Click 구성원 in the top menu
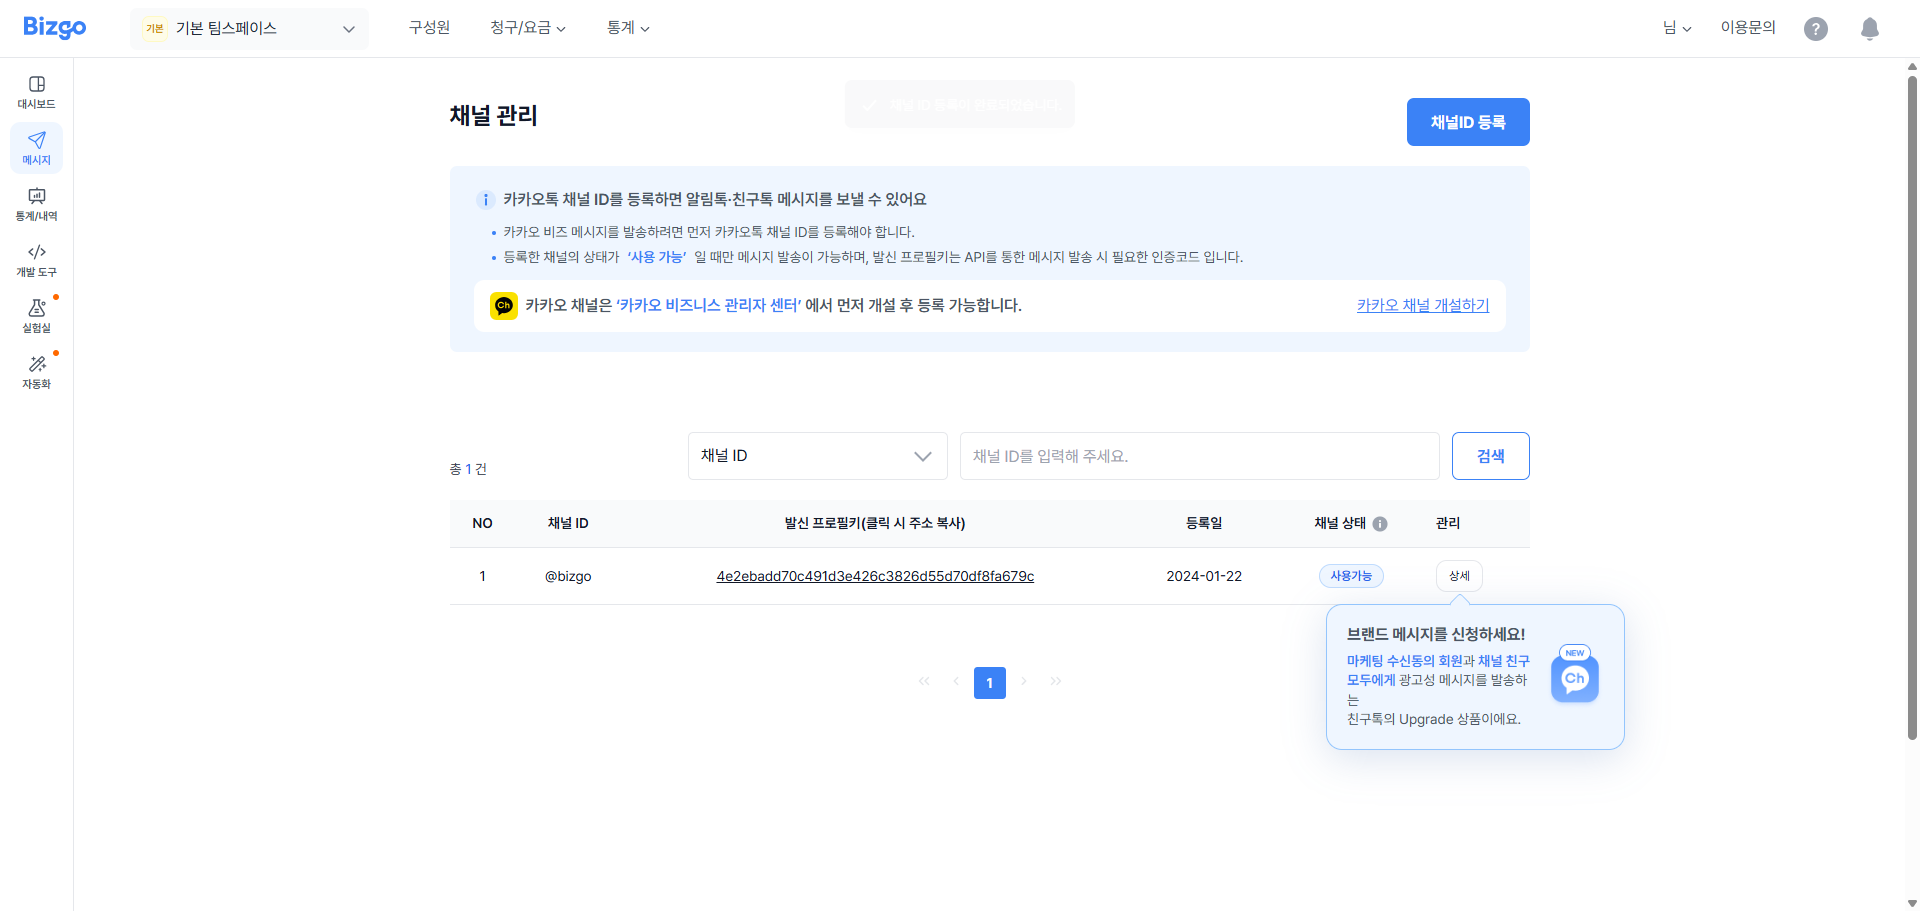 point(428,28)
